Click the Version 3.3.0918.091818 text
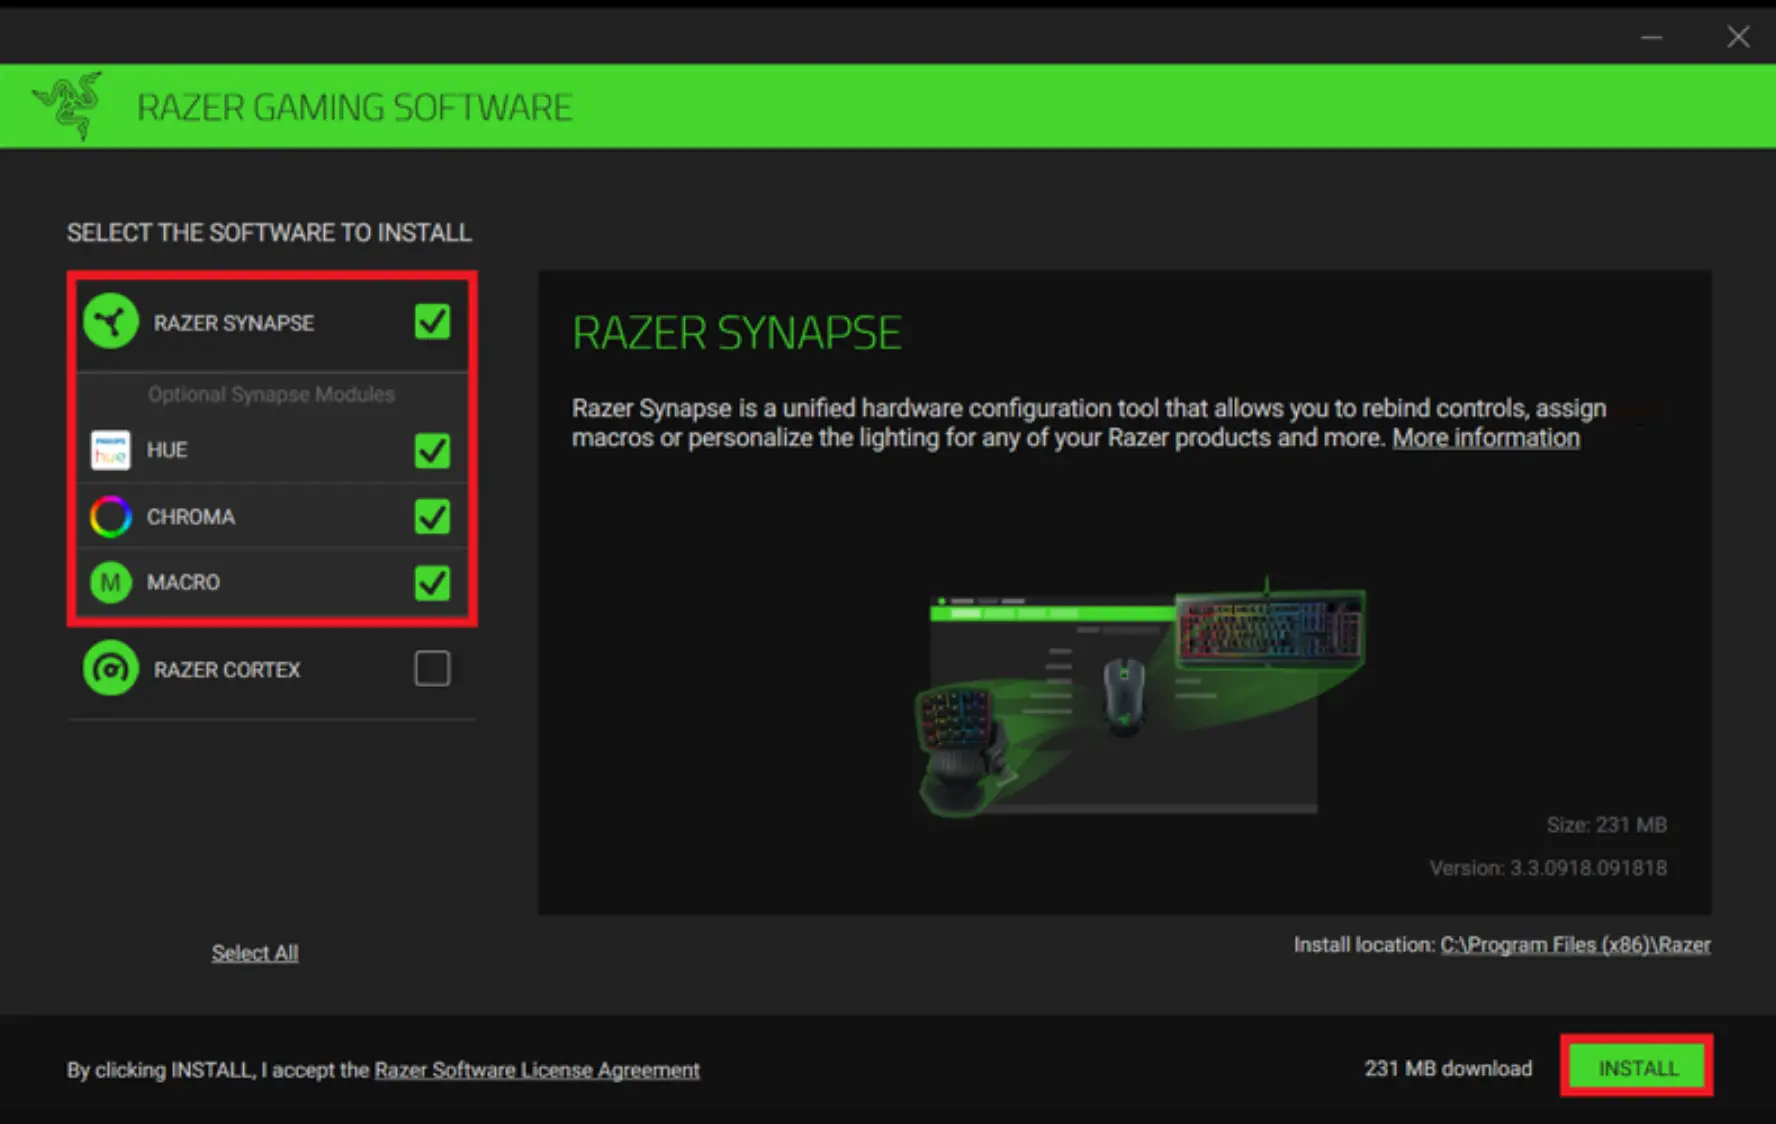This screenshot has width=1776, height=1124. coord(1548,868)
